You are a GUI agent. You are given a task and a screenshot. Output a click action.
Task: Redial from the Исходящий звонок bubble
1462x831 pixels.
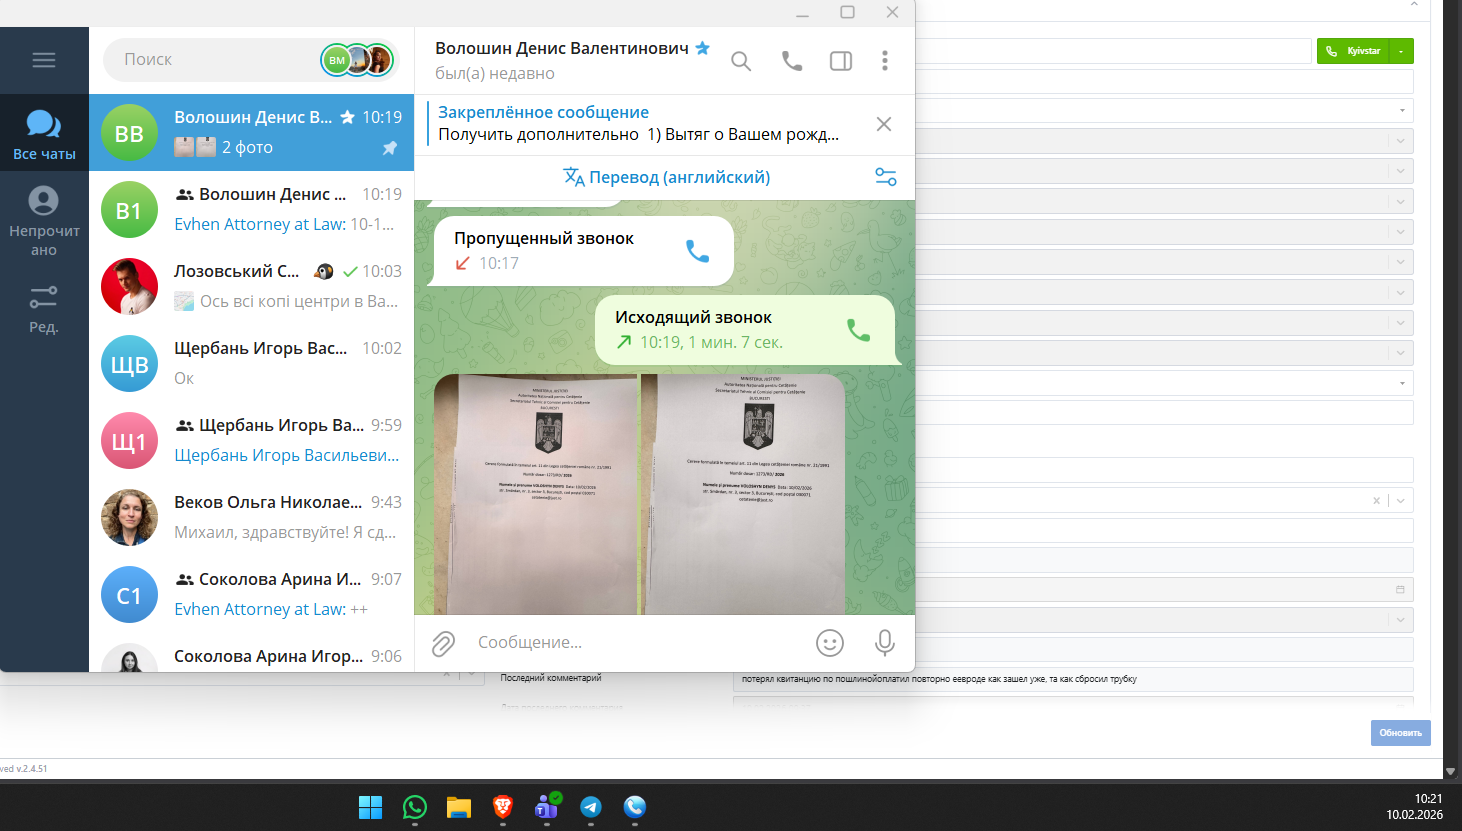[x=858, y=330]
